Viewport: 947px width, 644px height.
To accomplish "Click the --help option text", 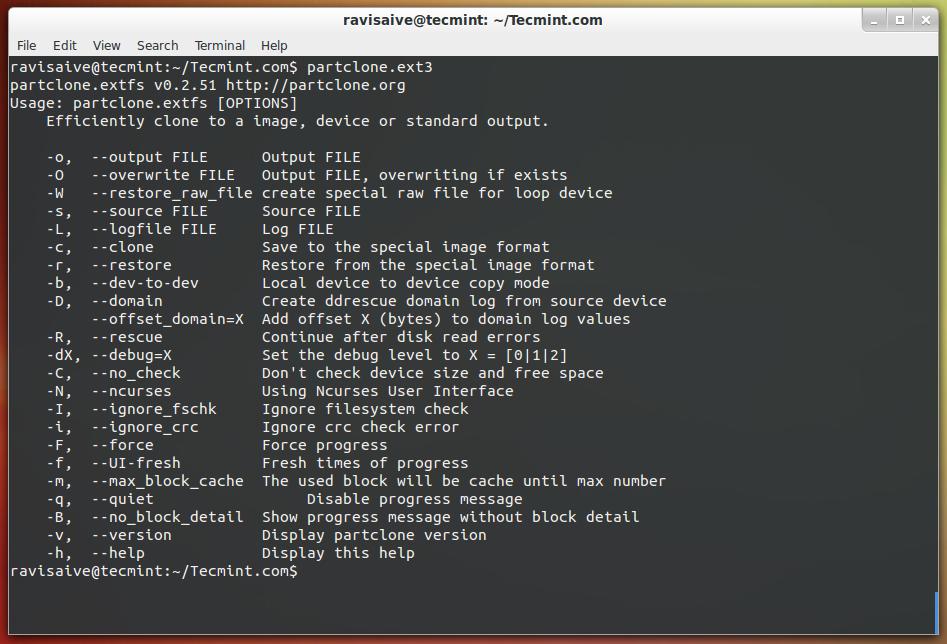I will tap(118, 553).
